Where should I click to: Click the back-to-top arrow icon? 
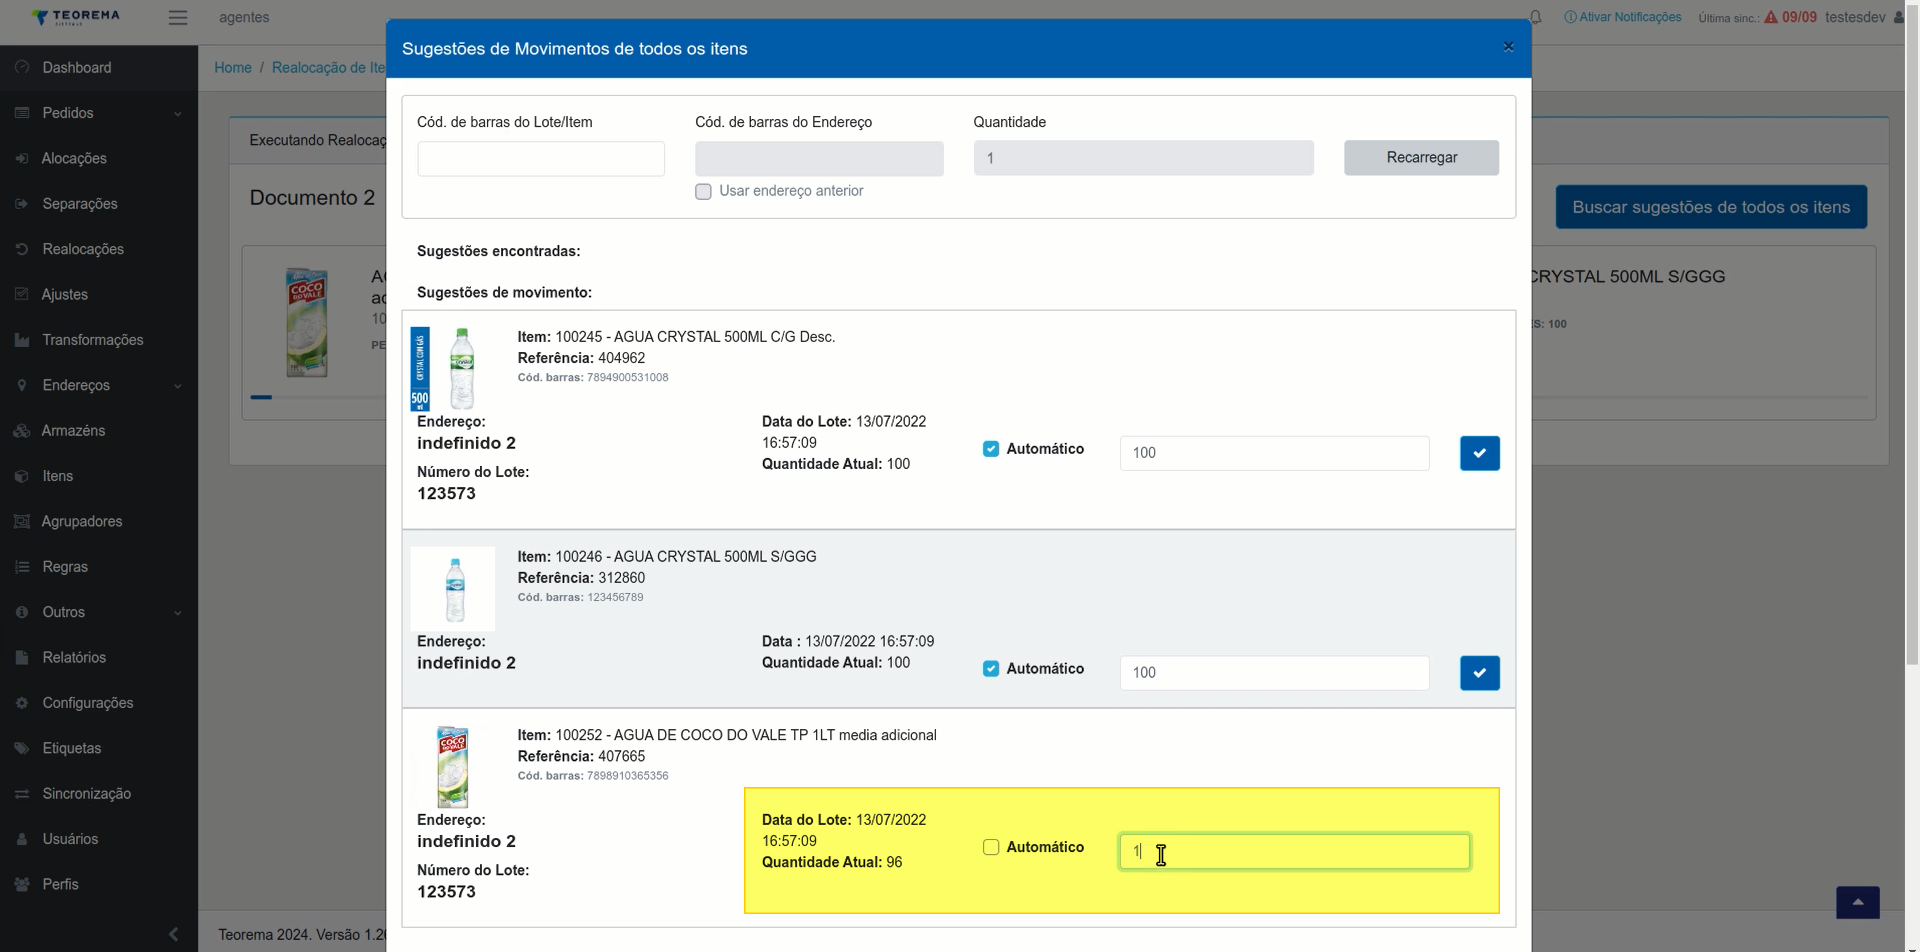[1857, 902]
